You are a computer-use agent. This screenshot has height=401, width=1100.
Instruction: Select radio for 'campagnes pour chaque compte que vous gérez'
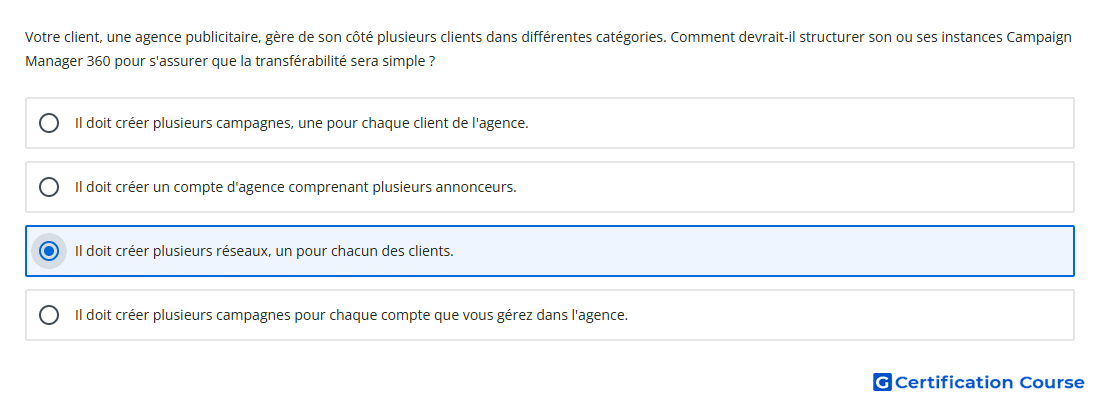49,315
